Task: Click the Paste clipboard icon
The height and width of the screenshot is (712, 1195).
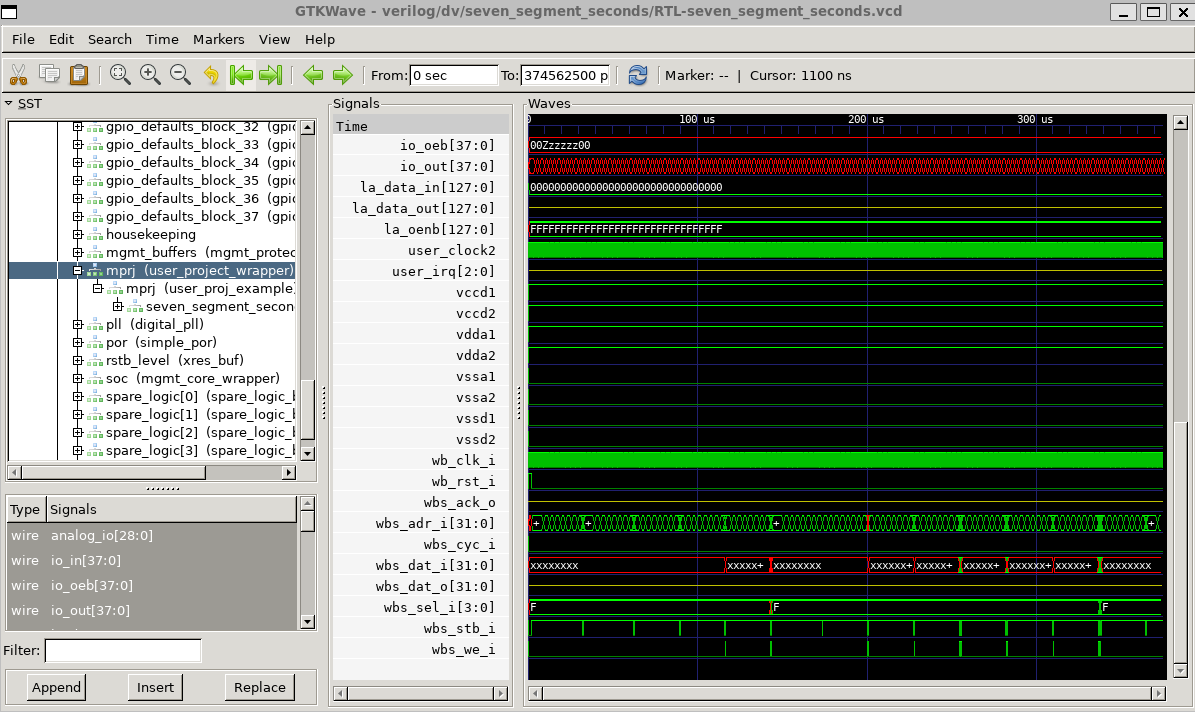Action: coord(79,75)
